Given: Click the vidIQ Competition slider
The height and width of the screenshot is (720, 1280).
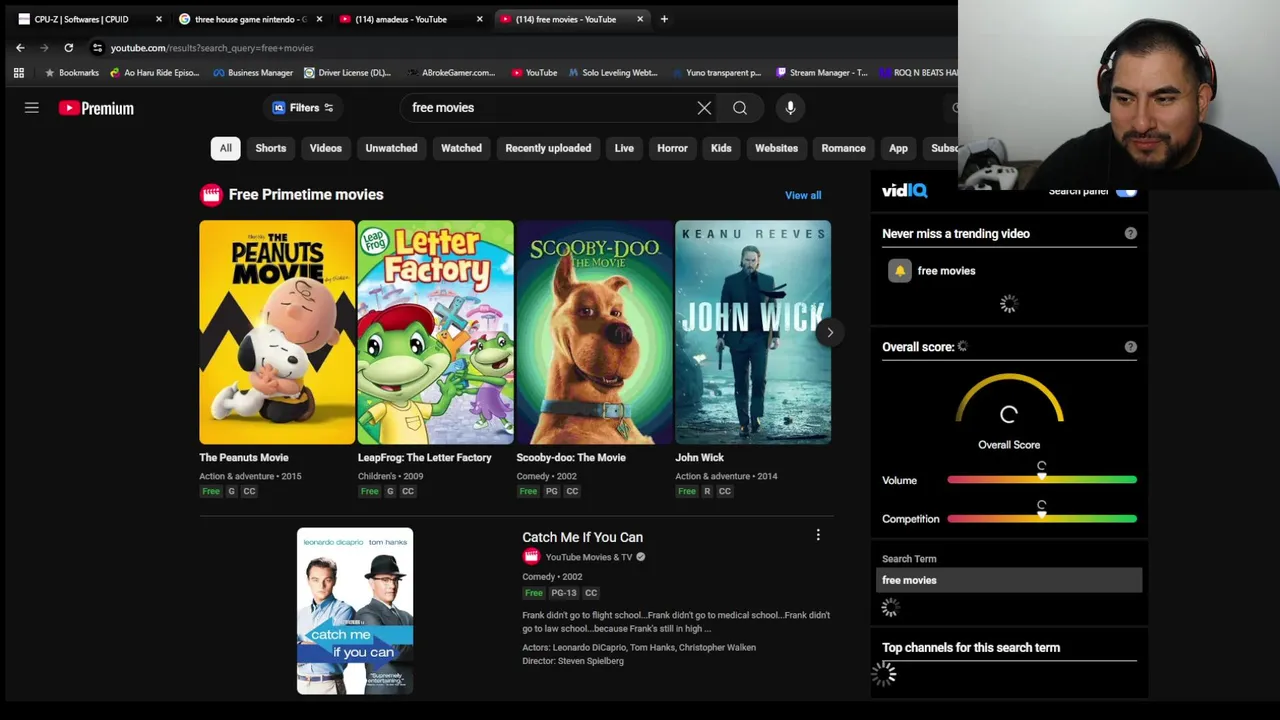Looking at the screenshot, I should pos(1041,519).
